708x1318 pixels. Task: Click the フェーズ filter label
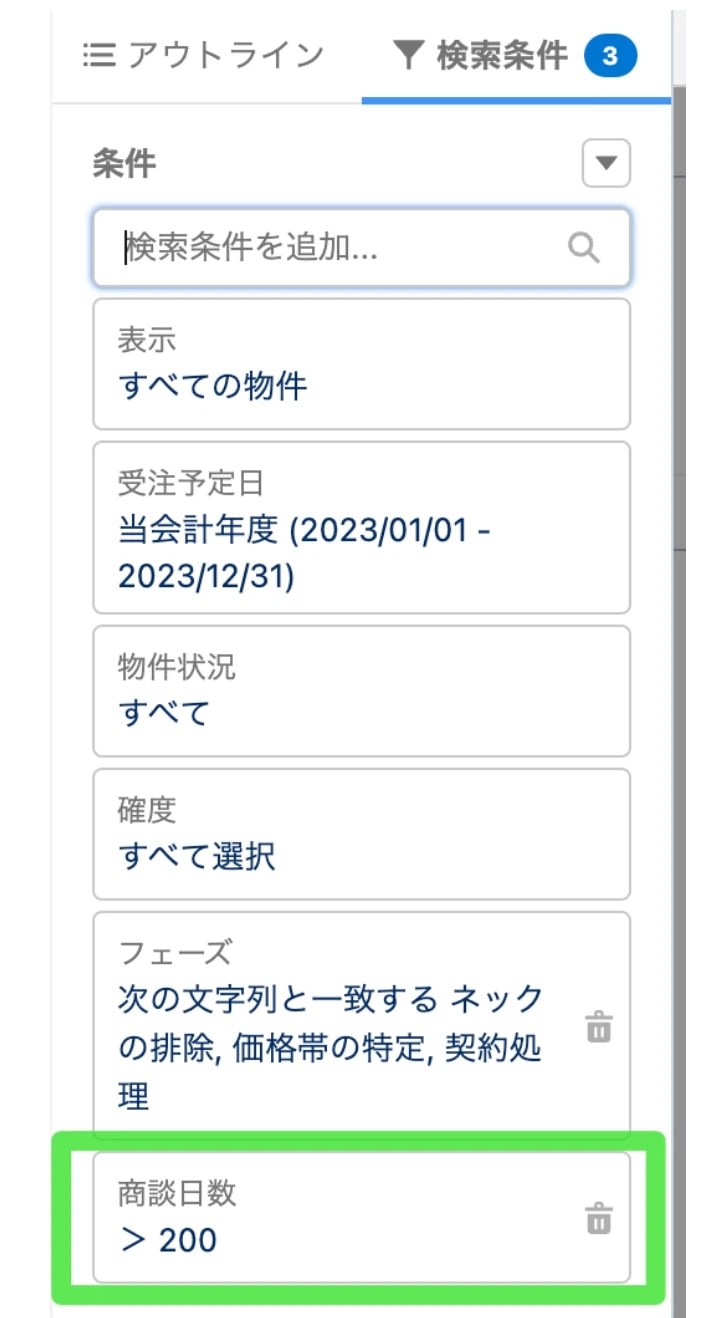175,952
